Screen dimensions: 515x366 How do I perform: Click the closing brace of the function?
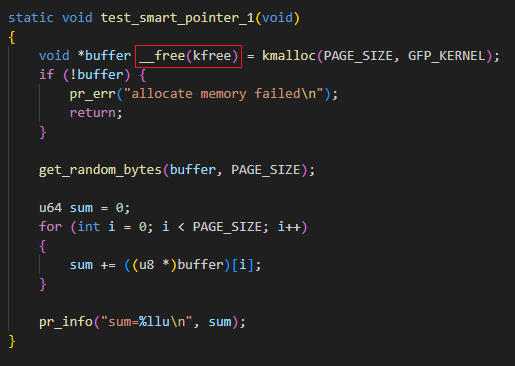click(x=12, y=341)
